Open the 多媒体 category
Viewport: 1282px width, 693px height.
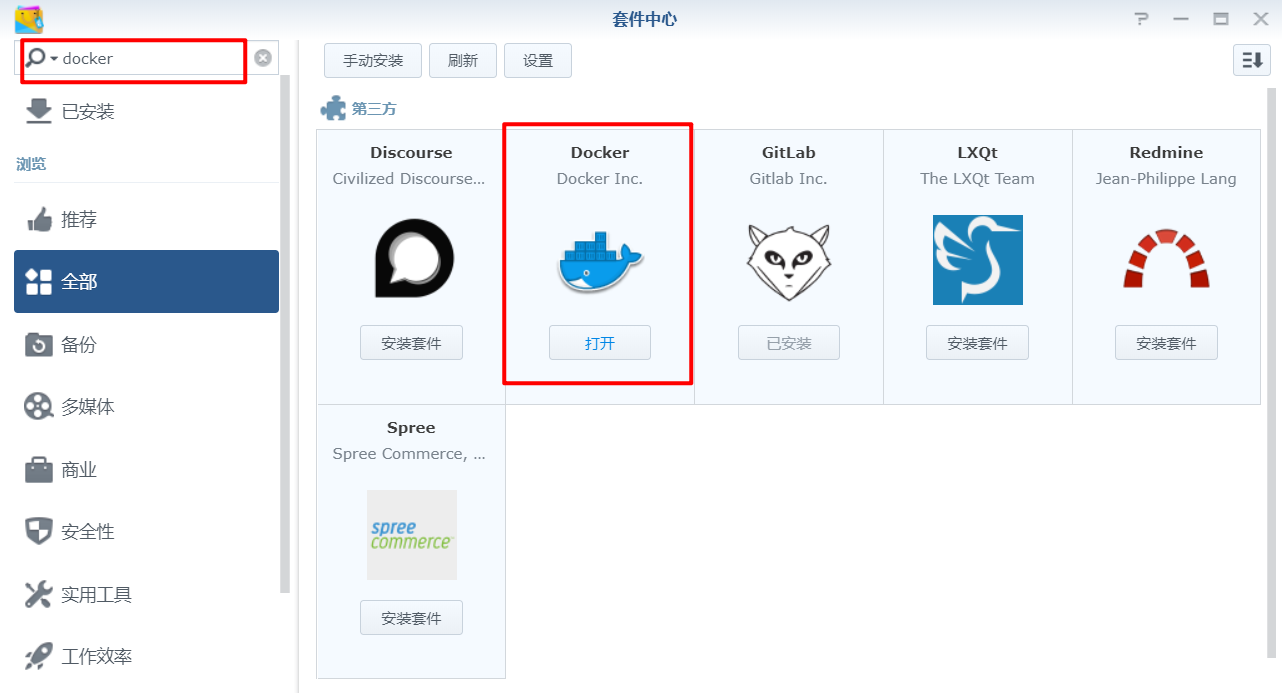146,407
